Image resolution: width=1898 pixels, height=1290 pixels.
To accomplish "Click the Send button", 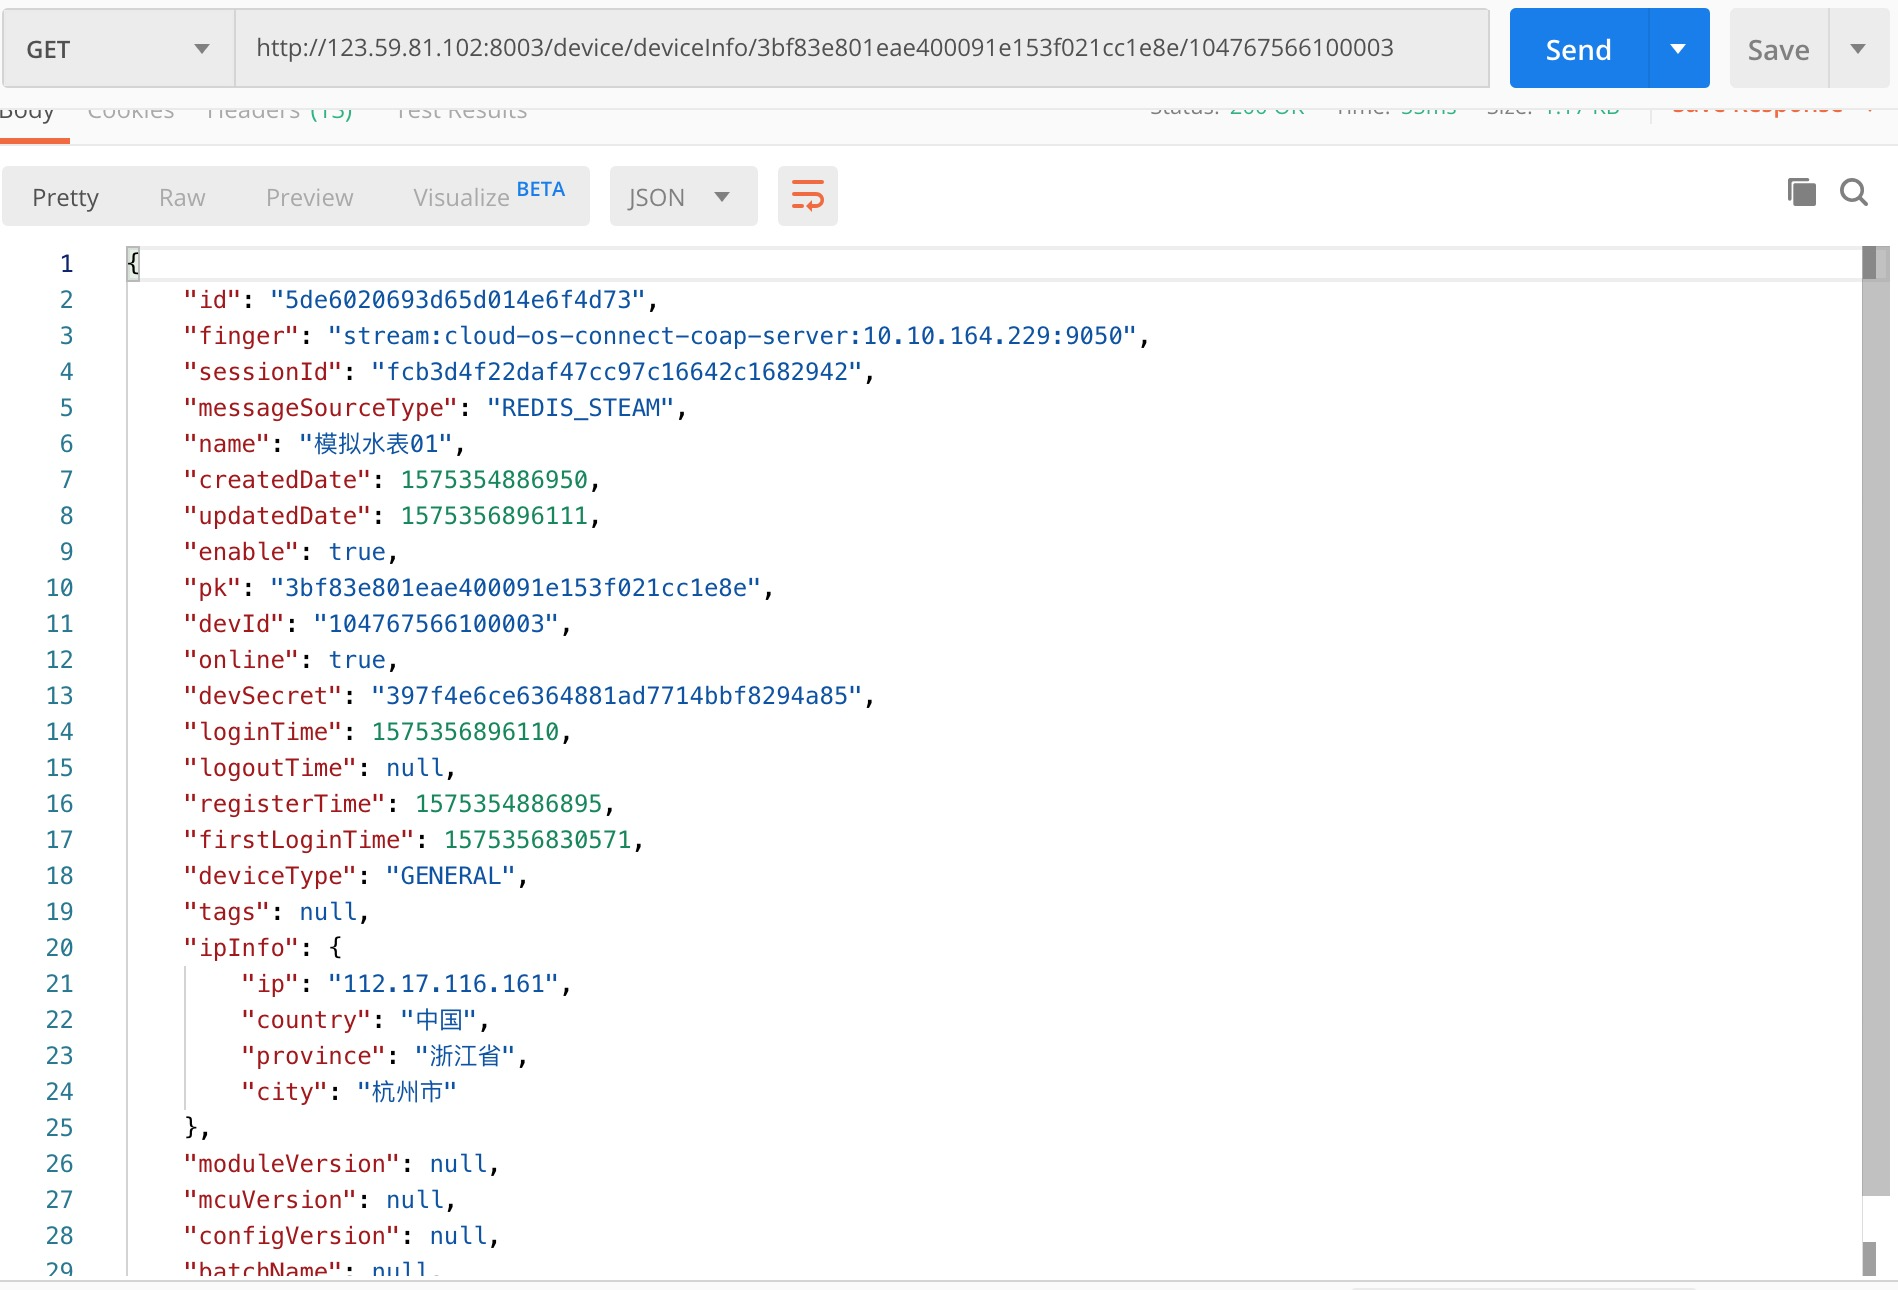I will coord(1578,49).
